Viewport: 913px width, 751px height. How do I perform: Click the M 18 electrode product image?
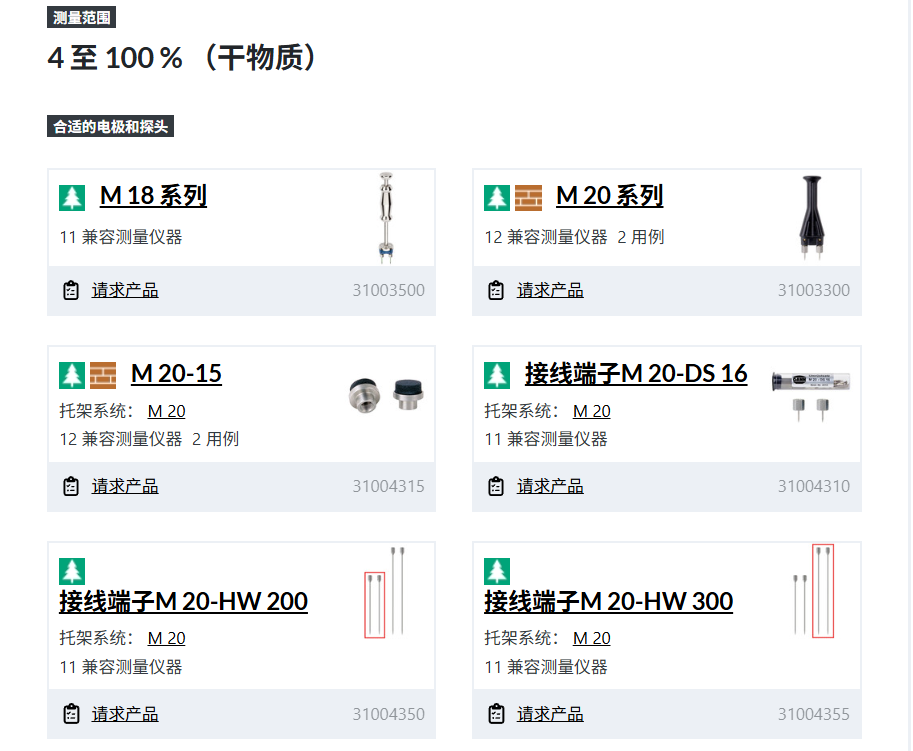385,218
